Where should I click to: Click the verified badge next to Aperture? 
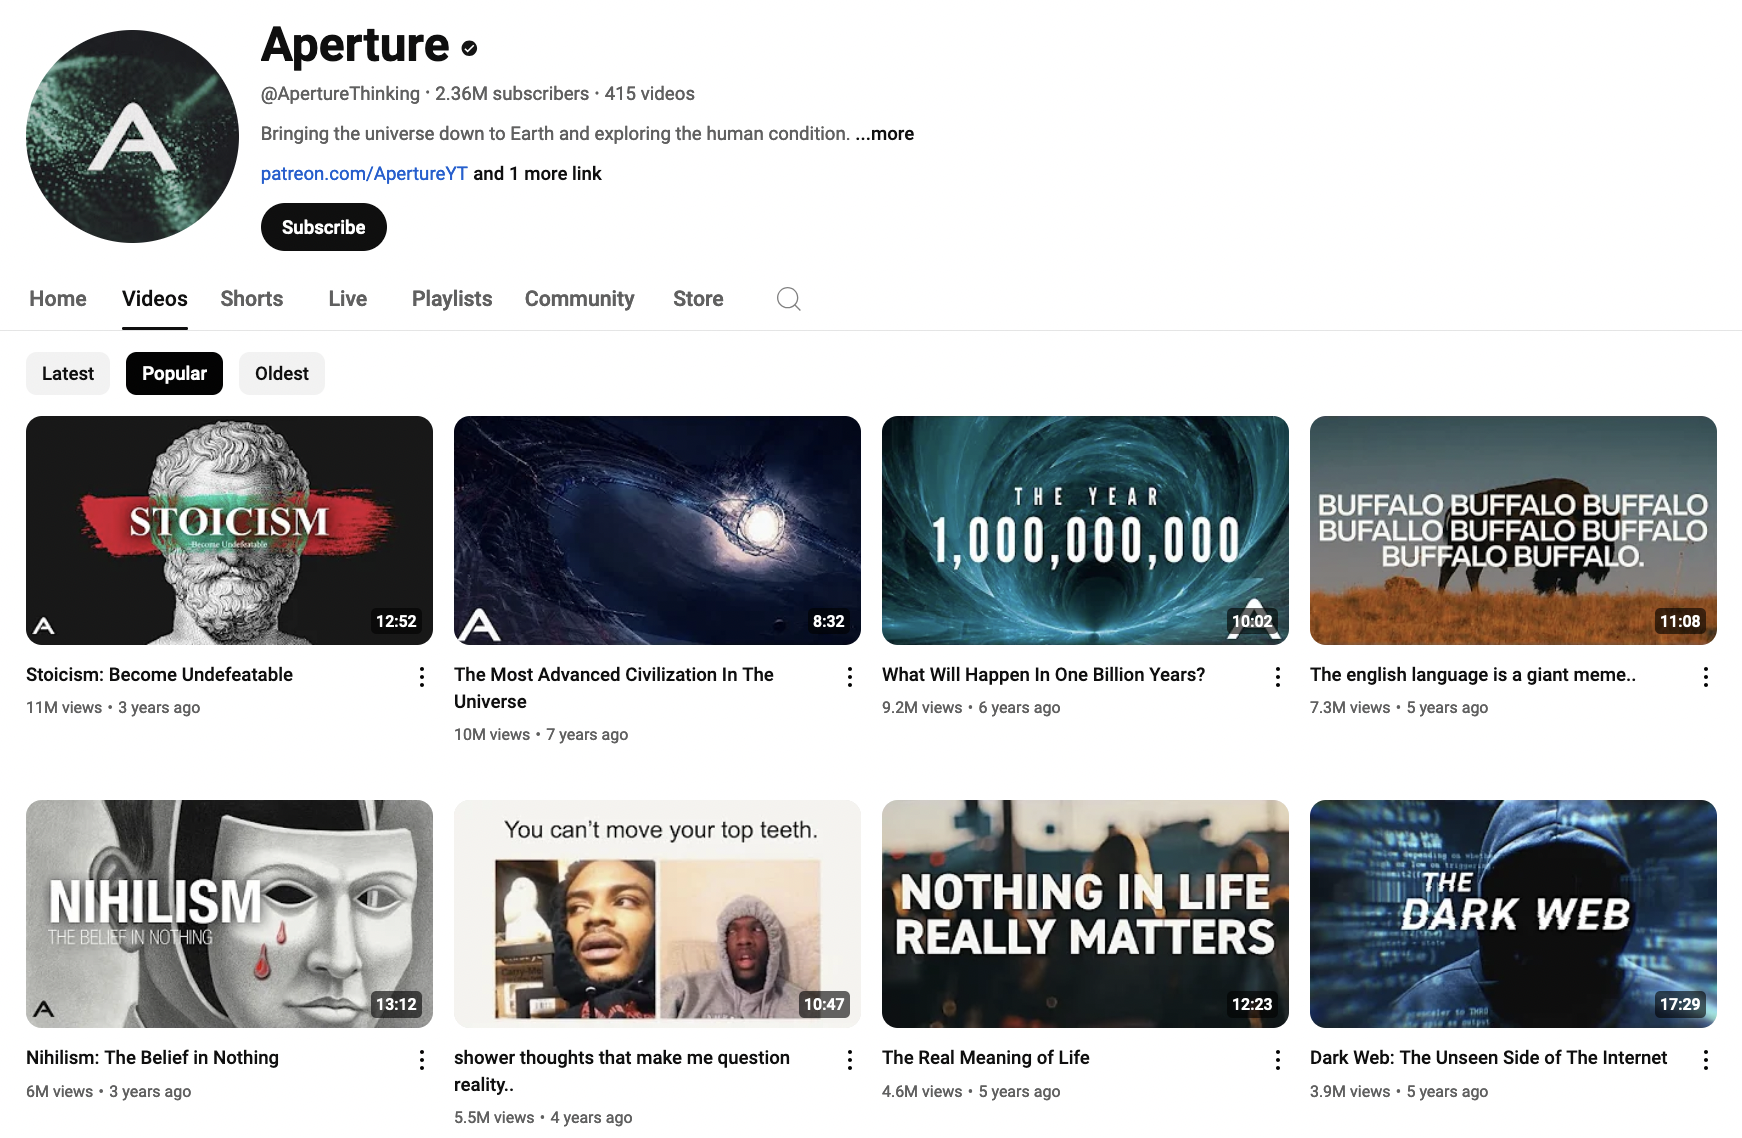tap(469, 48)
